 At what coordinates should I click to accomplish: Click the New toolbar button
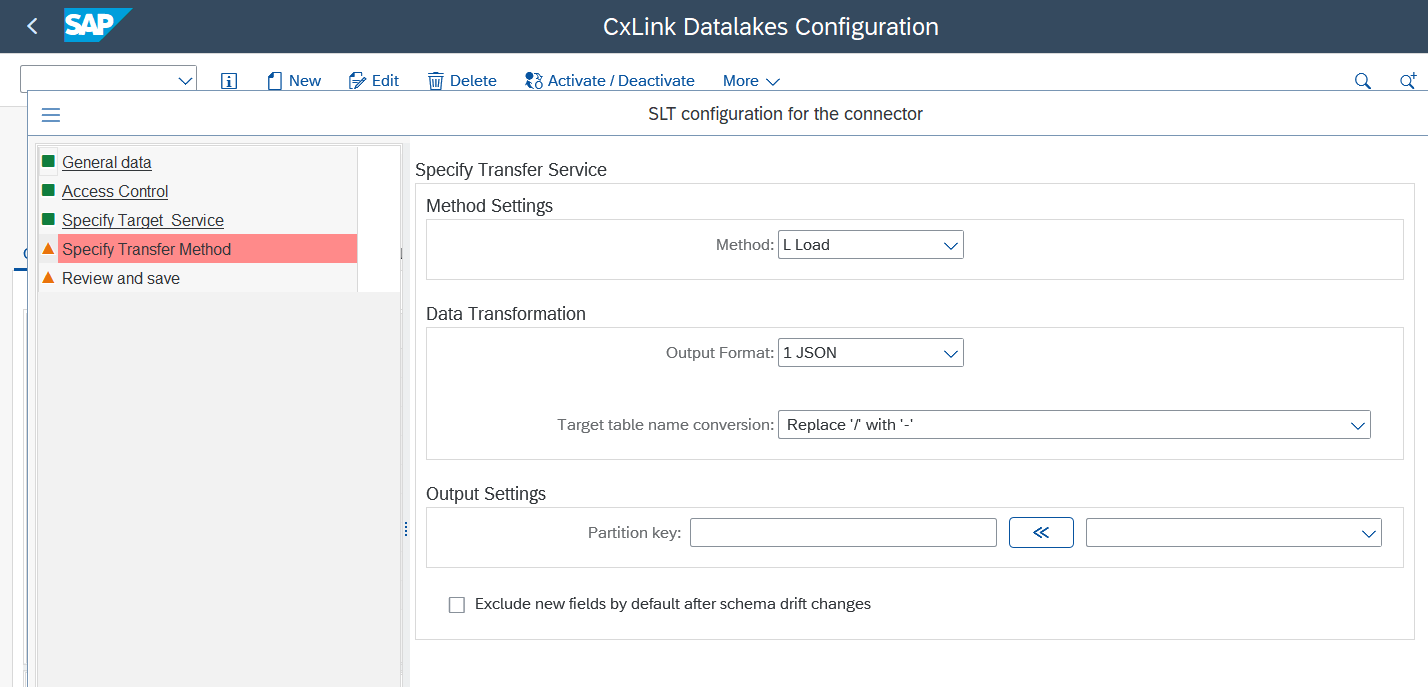(294, 81)
